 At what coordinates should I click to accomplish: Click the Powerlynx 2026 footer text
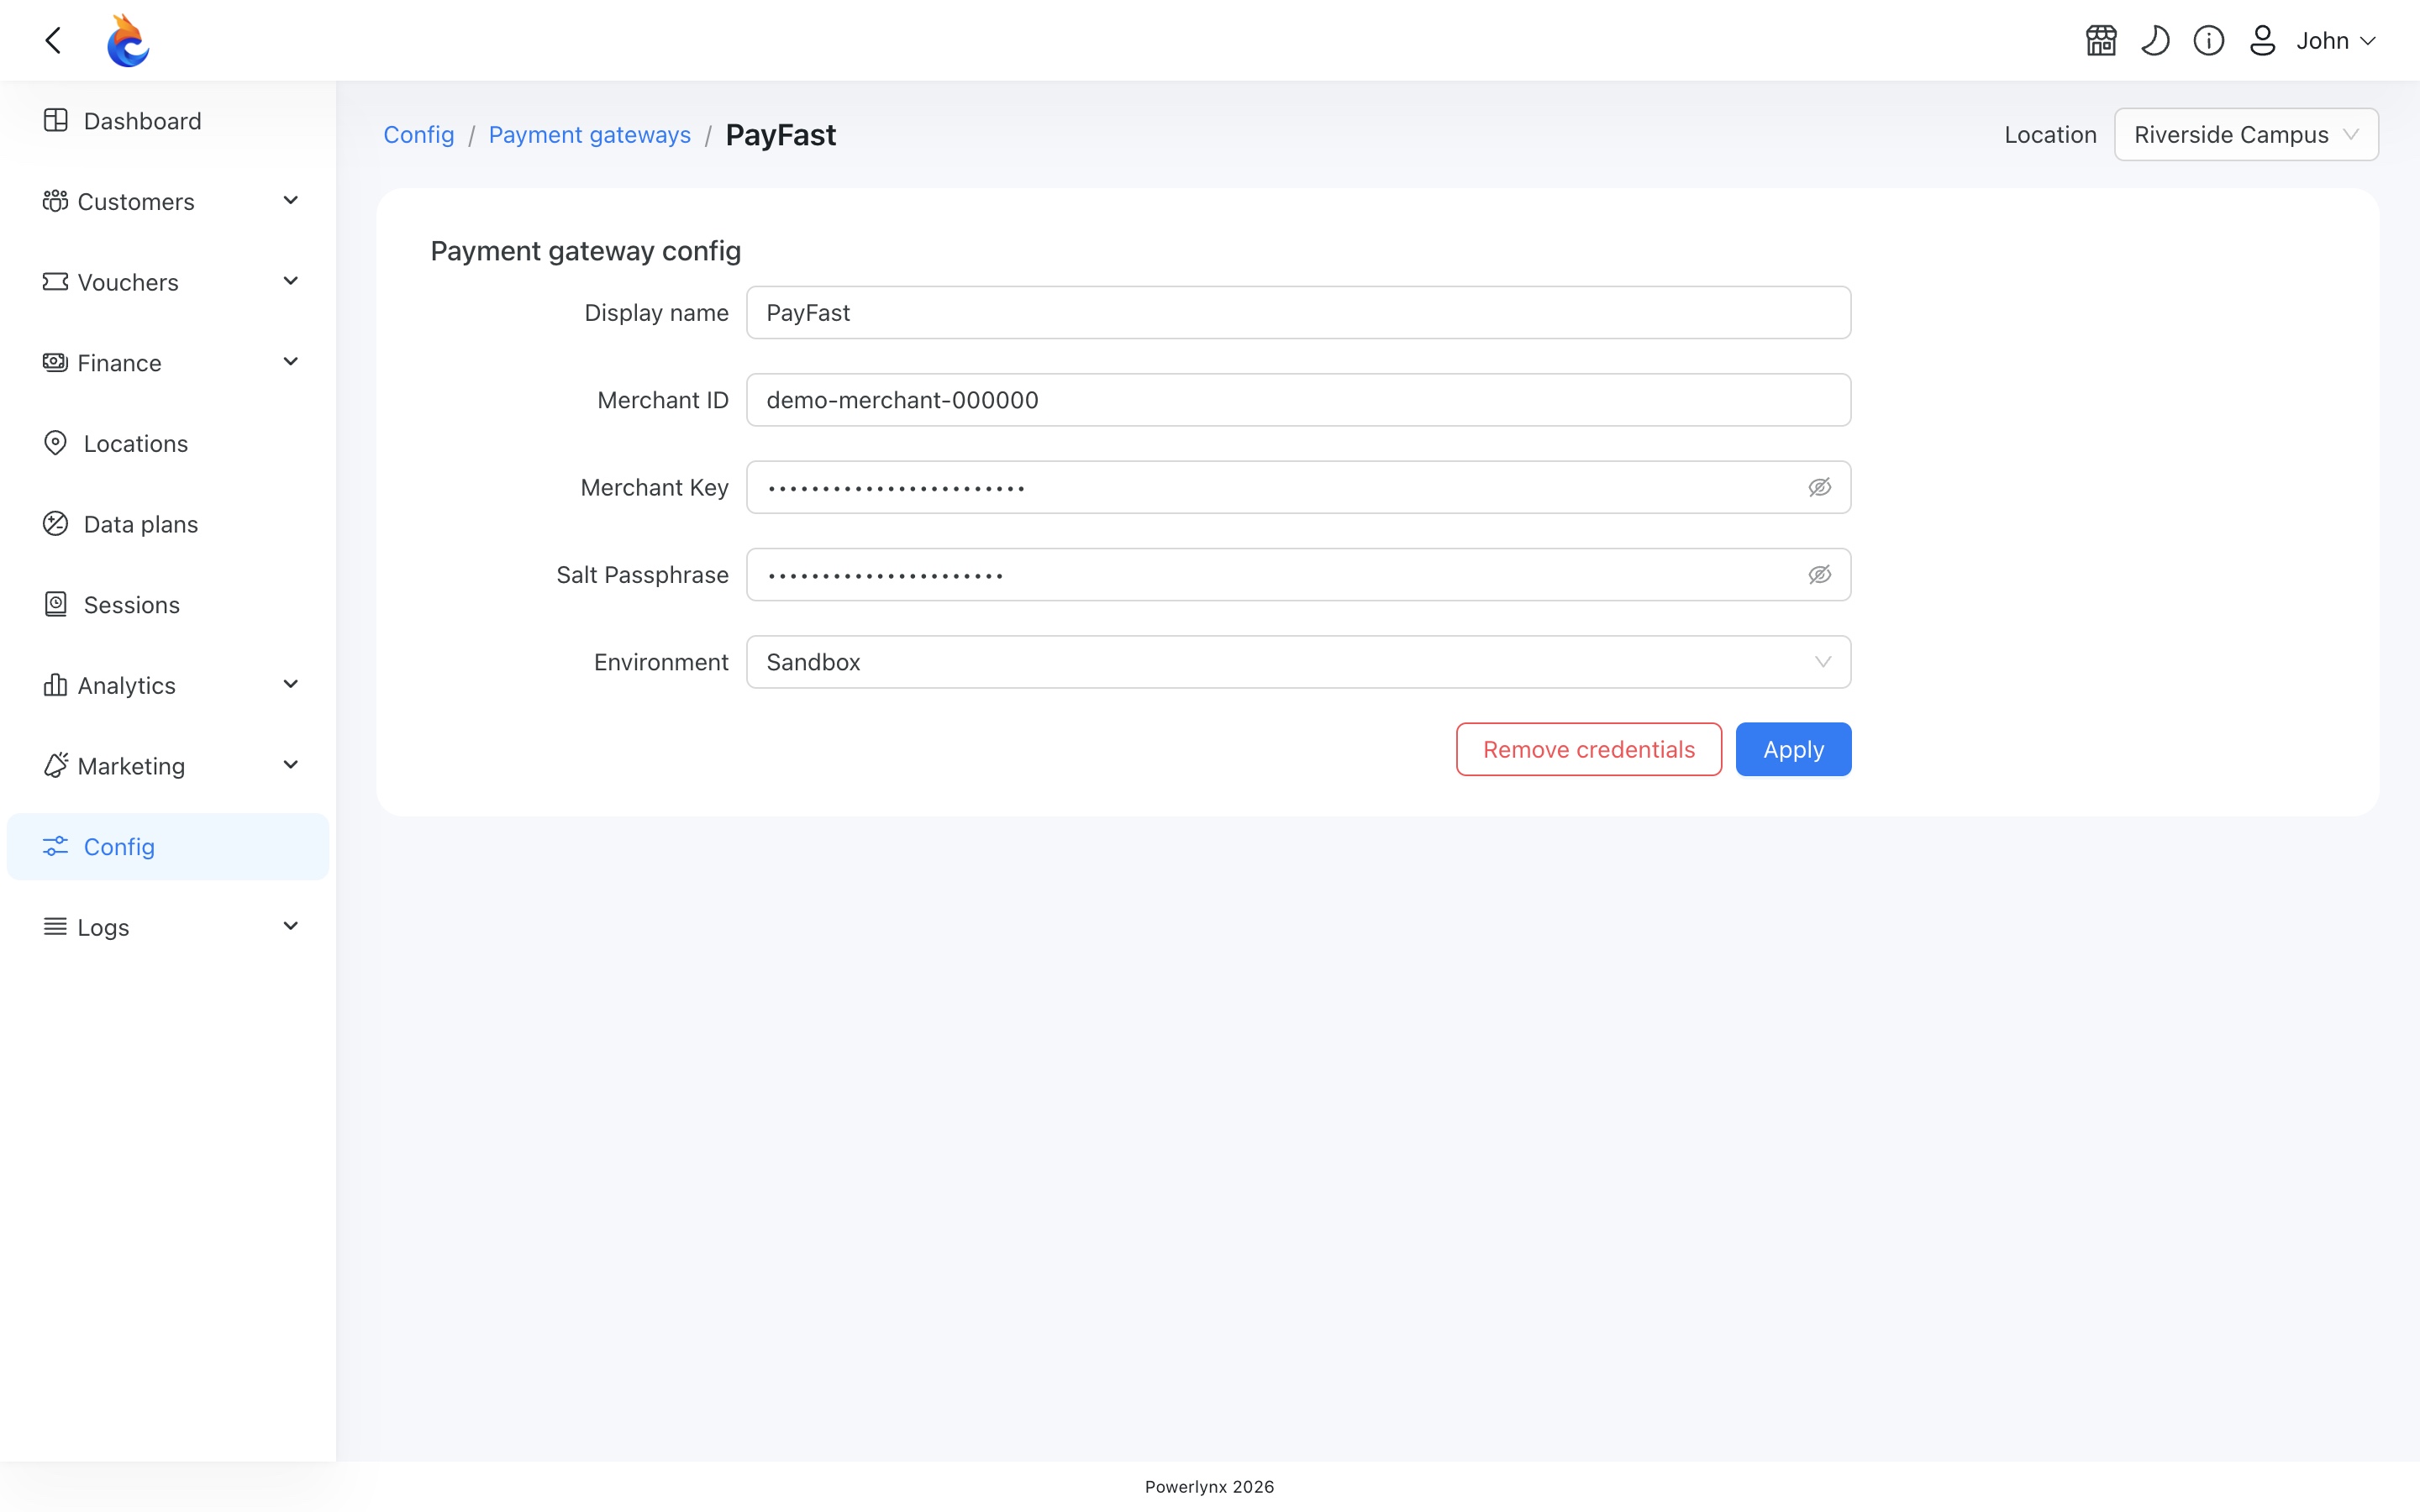pyautogui.click(x=1209, y=1487)
